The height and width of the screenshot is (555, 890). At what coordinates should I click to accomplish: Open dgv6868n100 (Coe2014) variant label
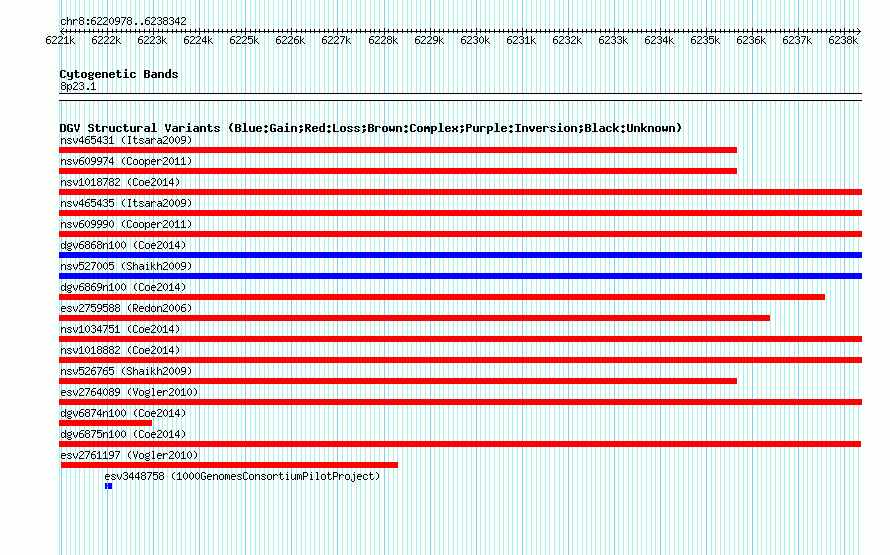[x=123, y=245]
